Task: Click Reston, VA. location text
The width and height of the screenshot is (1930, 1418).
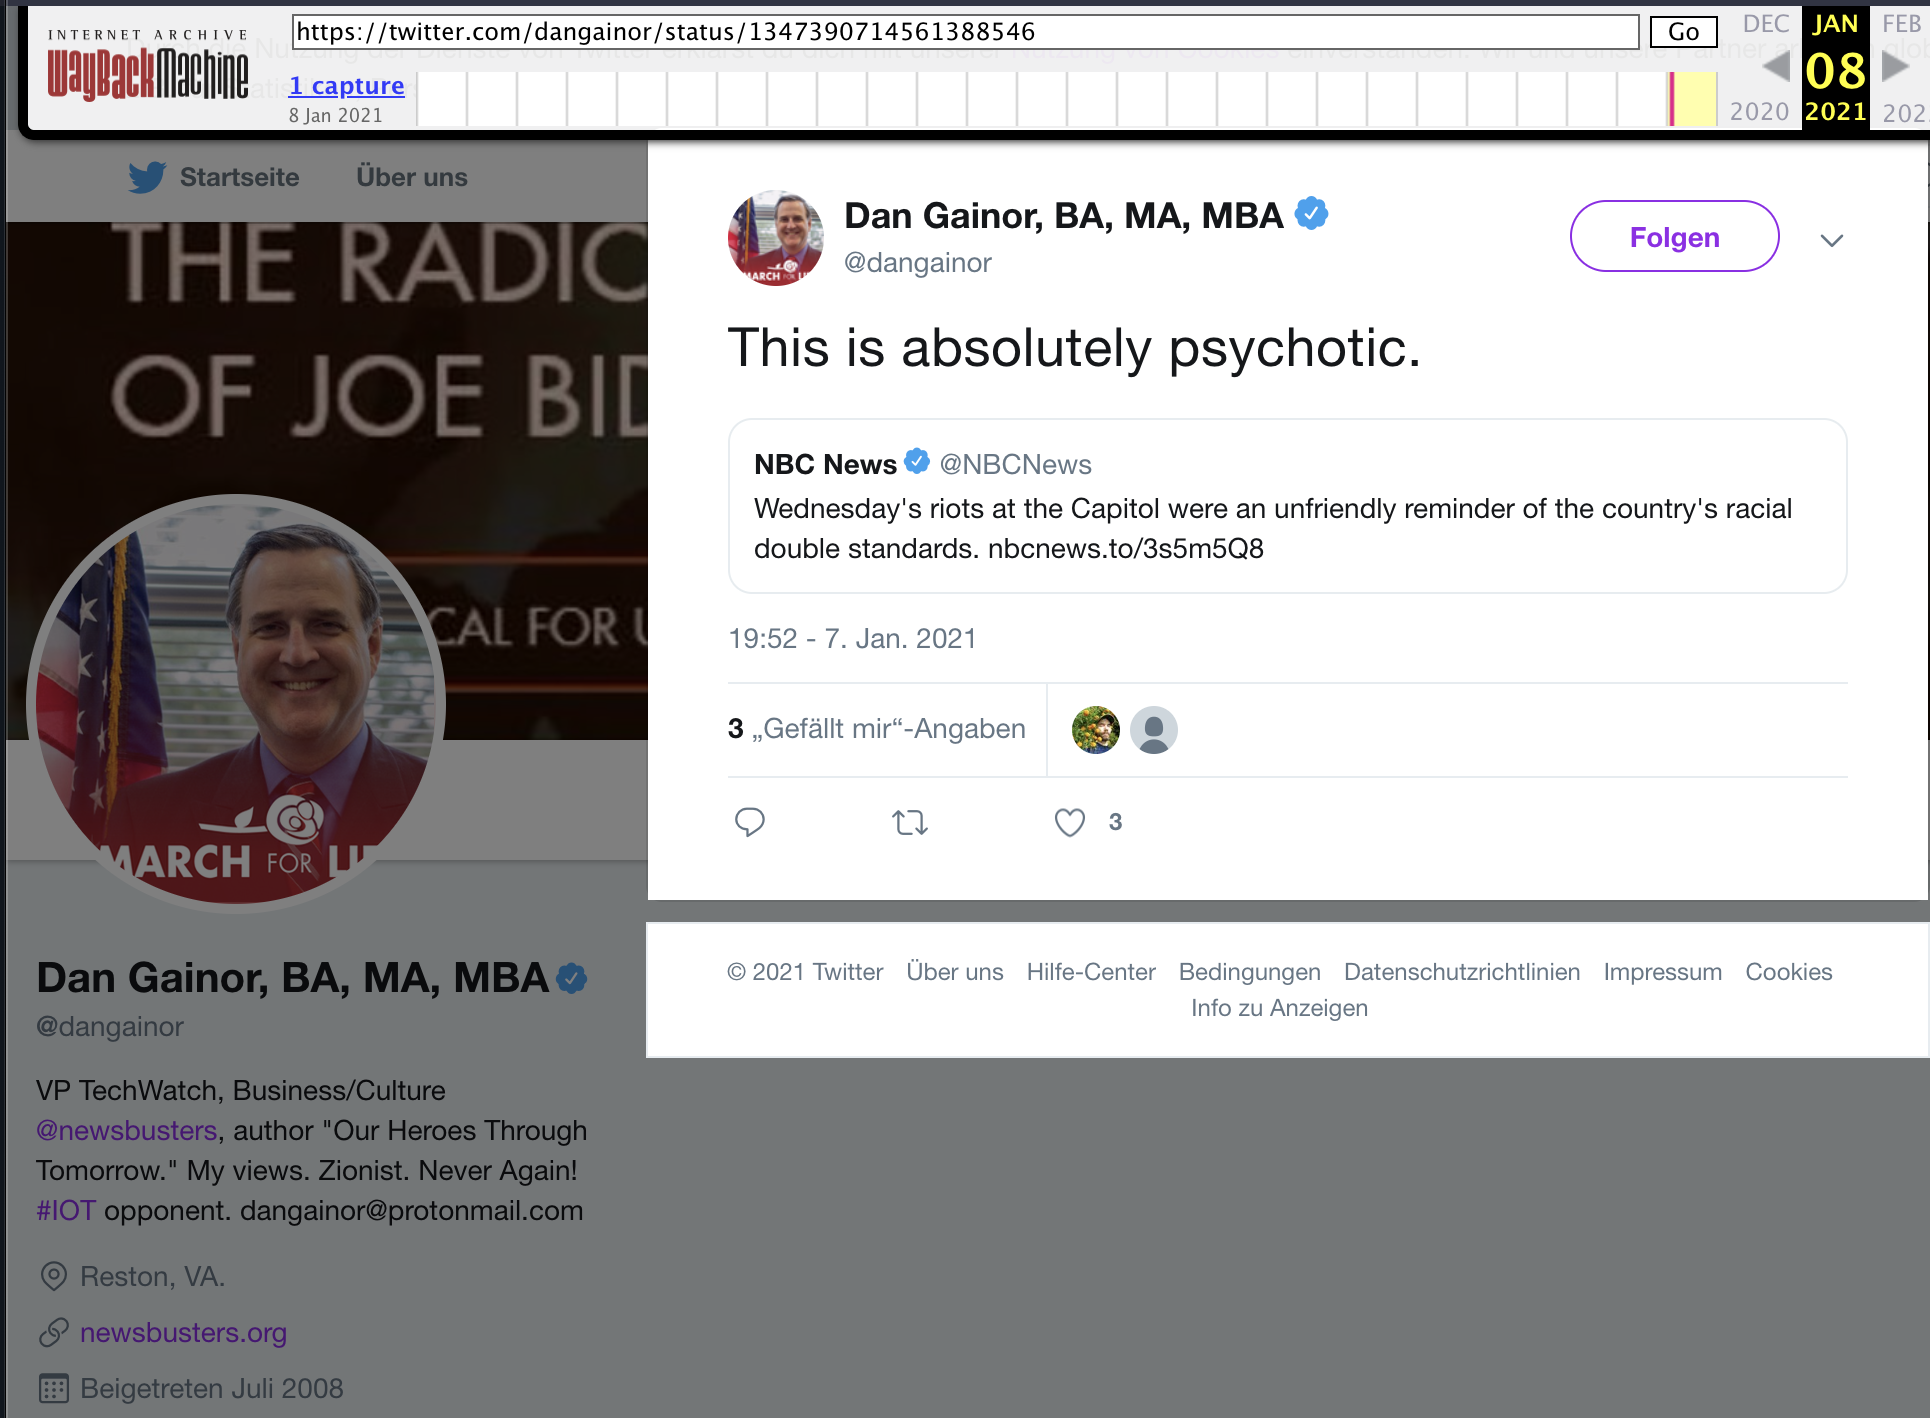Action: click(x=152, y=1276)
